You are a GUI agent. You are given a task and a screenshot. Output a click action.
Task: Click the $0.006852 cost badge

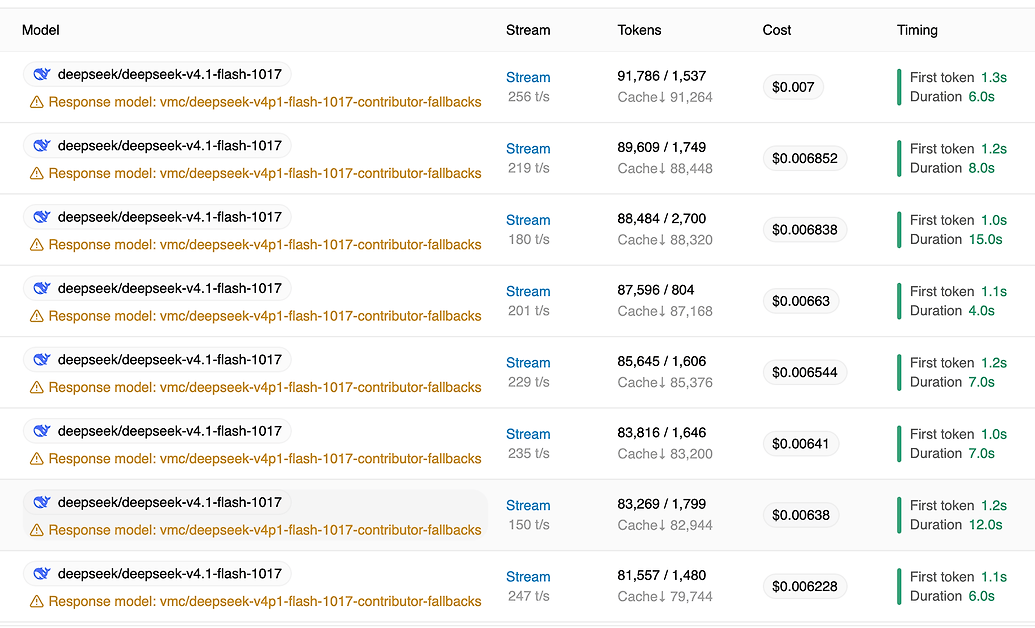[805, 158]
